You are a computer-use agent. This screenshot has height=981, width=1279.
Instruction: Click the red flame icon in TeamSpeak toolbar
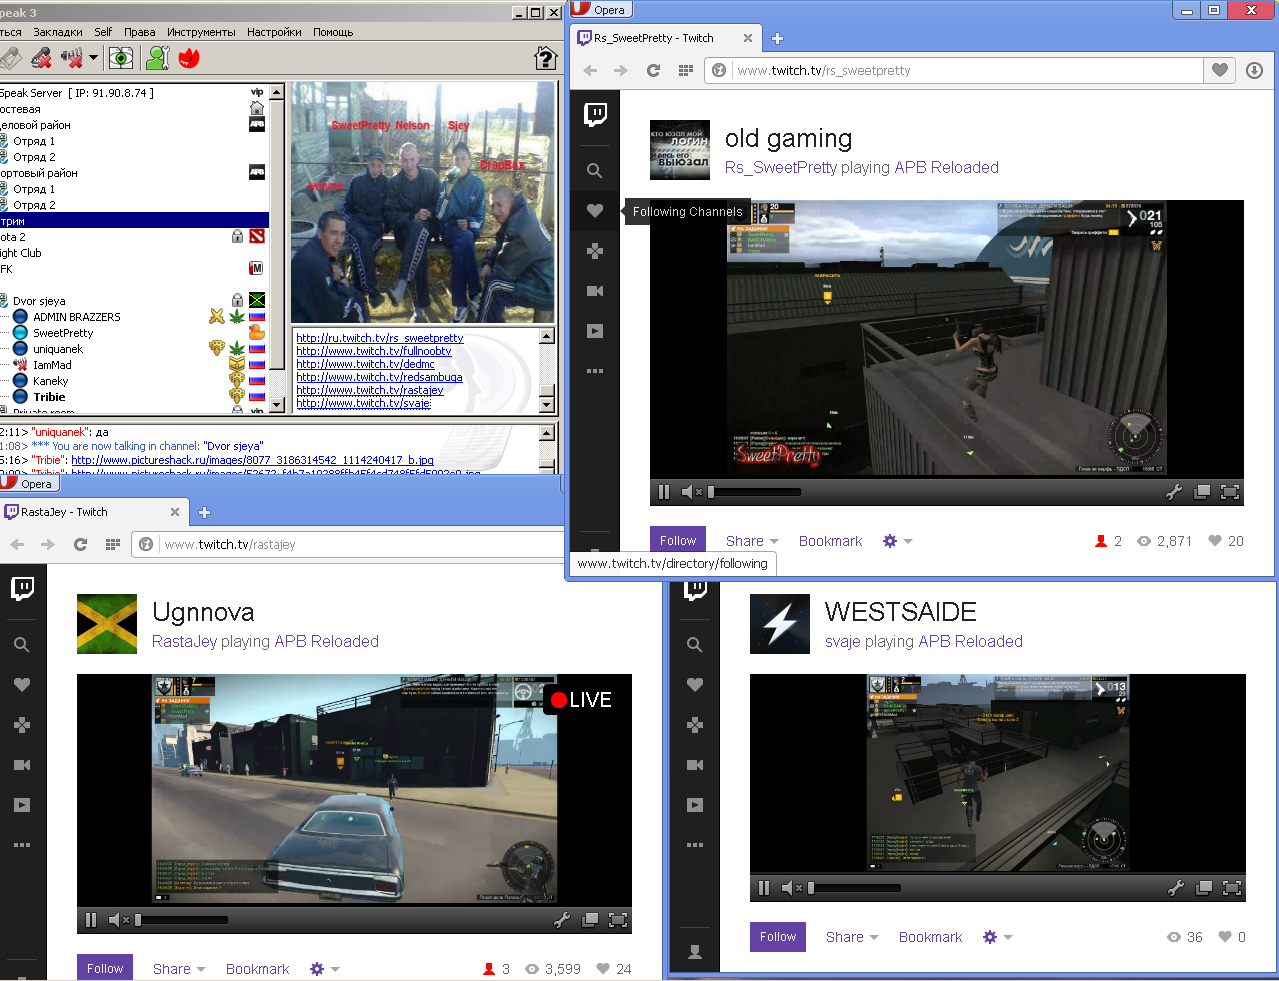tap(189, 58)
